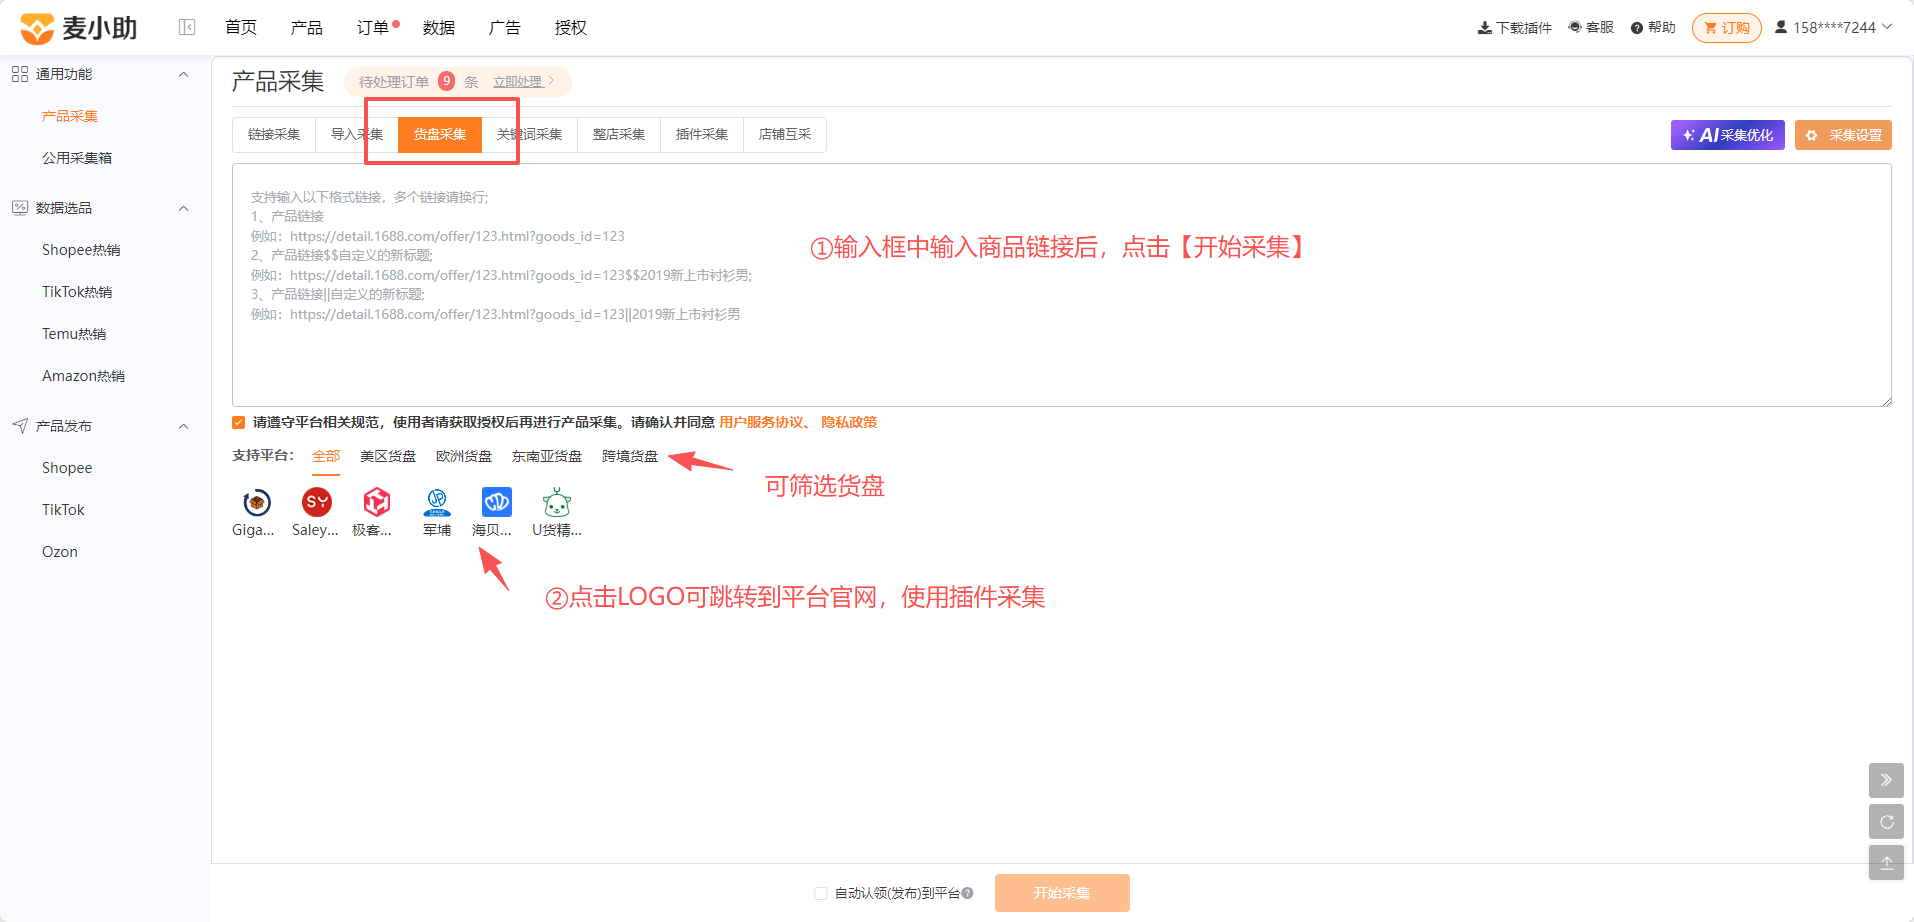This screenshot has width=1914, height=922.
Task: Click the 立即处理 link
Action: click(518, 82)
